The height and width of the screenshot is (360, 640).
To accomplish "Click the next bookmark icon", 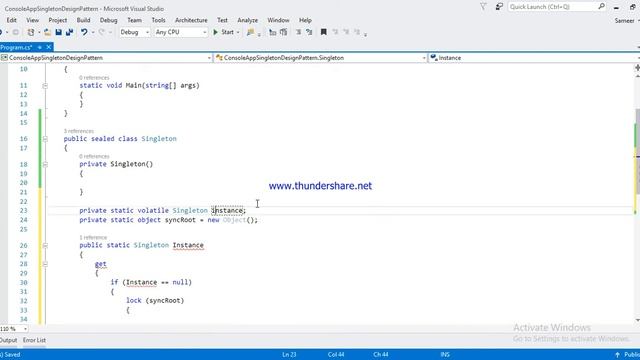I will [346, 32].
